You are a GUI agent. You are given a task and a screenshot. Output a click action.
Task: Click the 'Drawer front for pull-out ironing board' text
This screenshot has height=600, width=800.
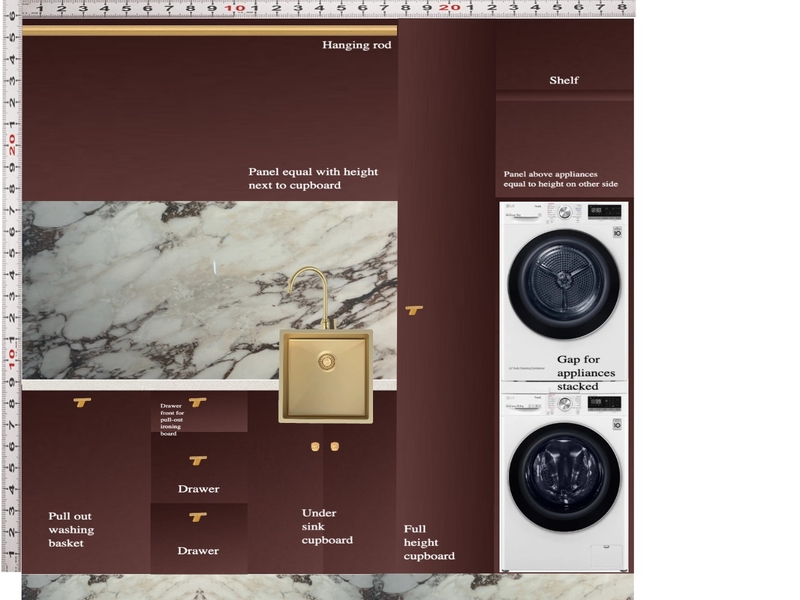[x=172, y=419]
